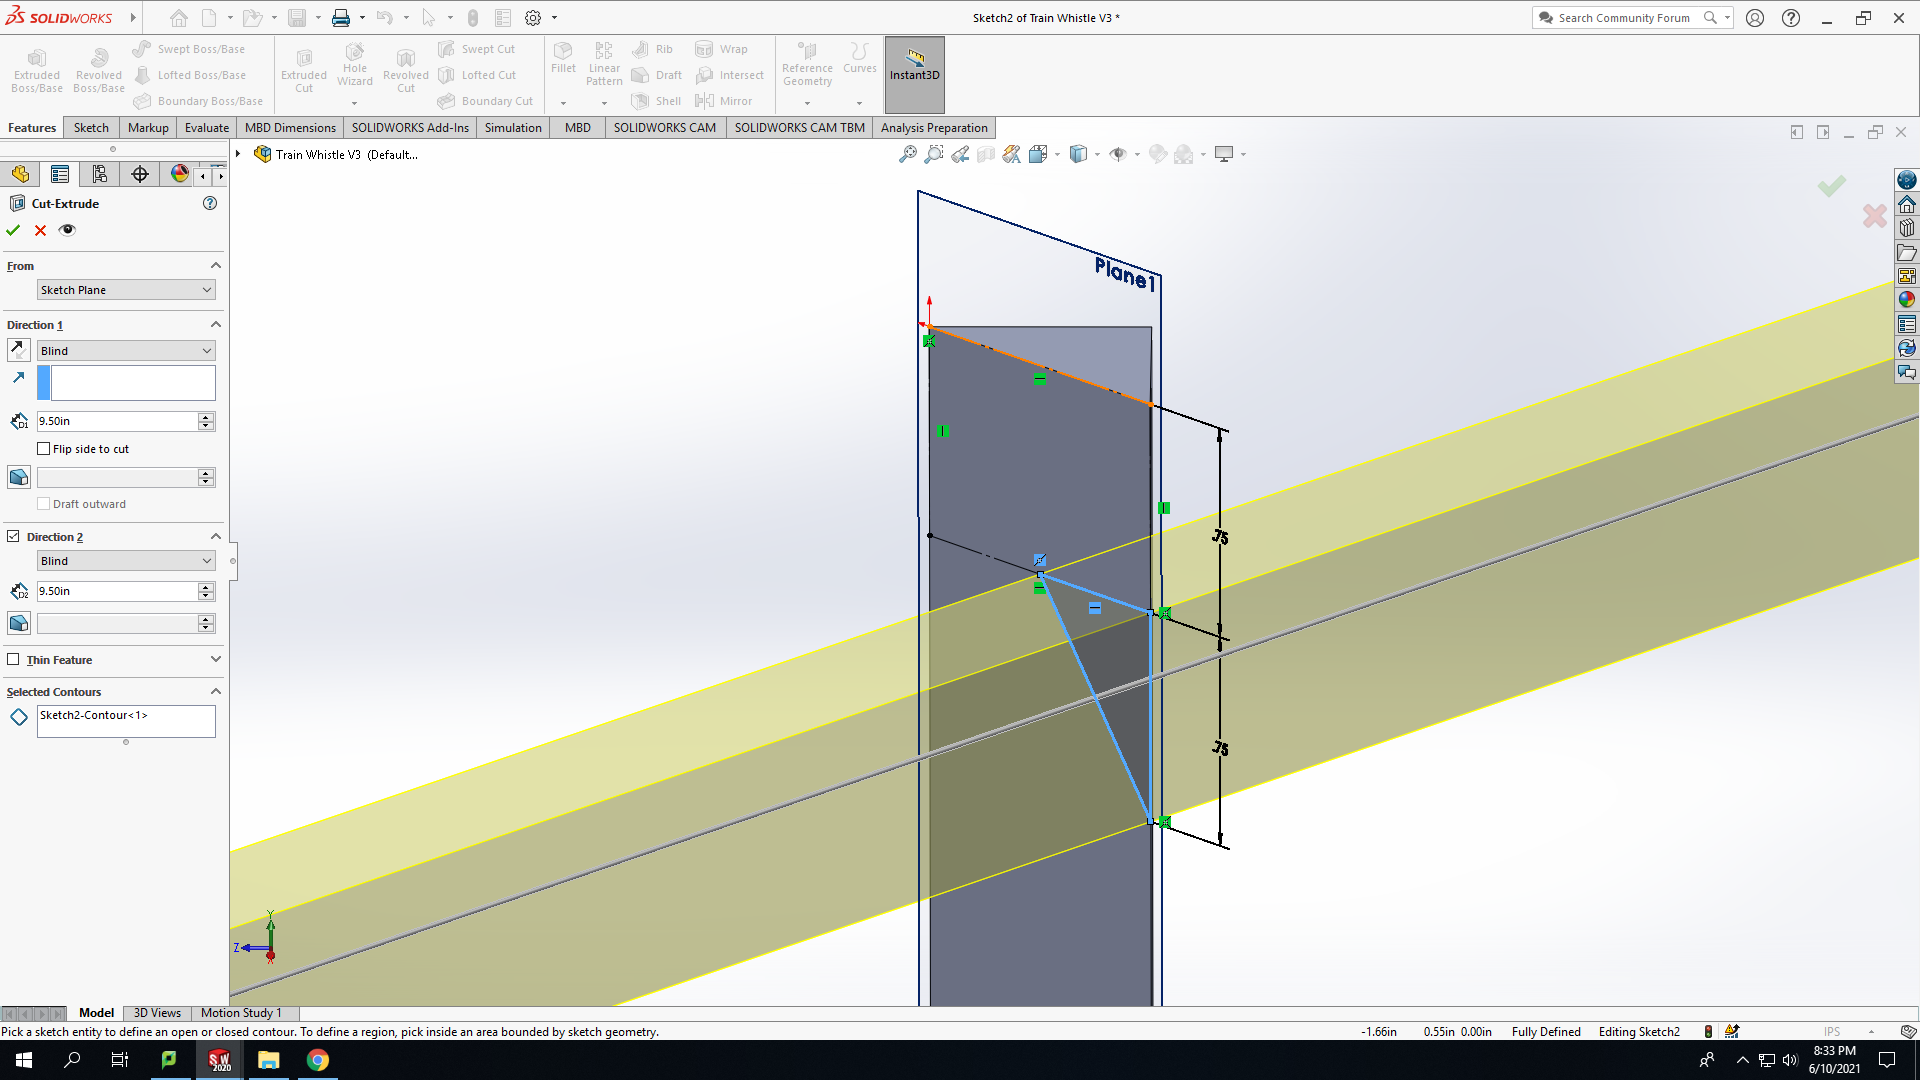
Task: Open Motion Study 1 tab
Action: (x=241, y=1013)
